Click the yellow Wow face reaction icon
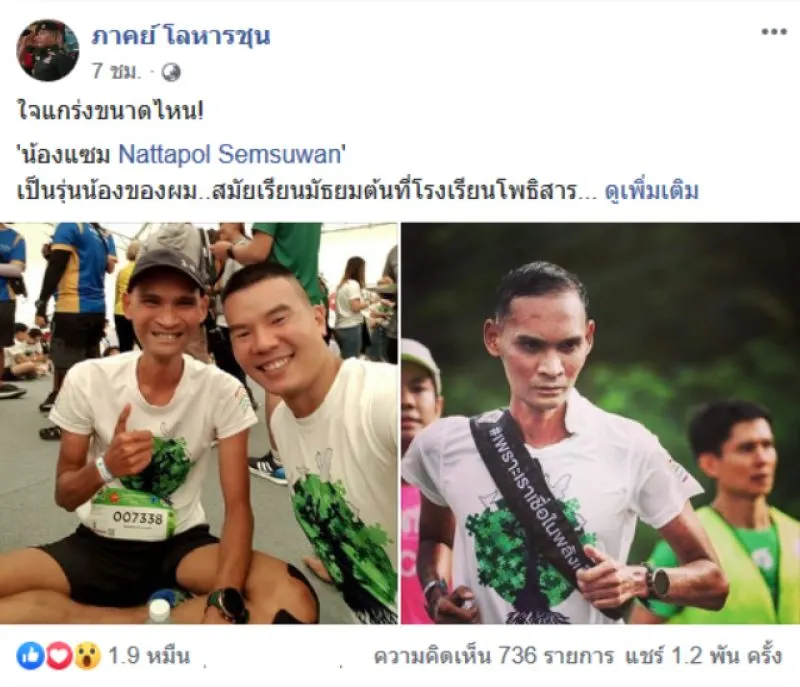Image resolution: width=800 pixels, height=687 pixels. (87, 655)
